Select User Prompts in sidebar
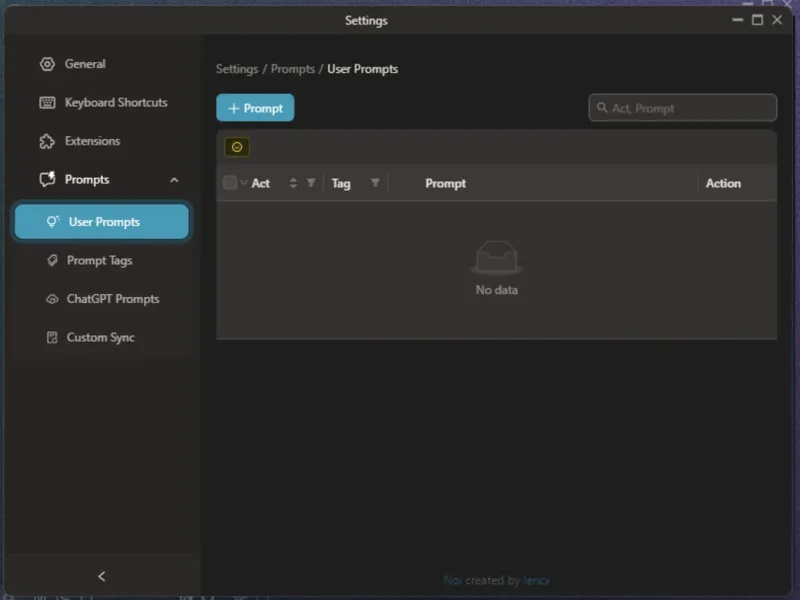The height and width of the screenshot is (600, 800). [102, 221]
